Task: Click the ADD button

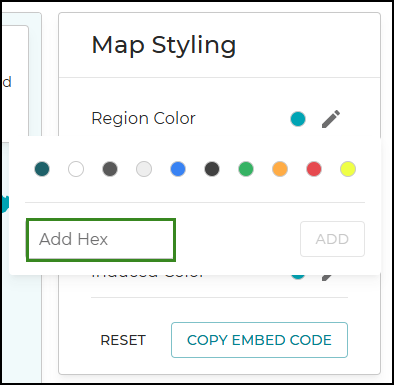Action: click(332, 239)
